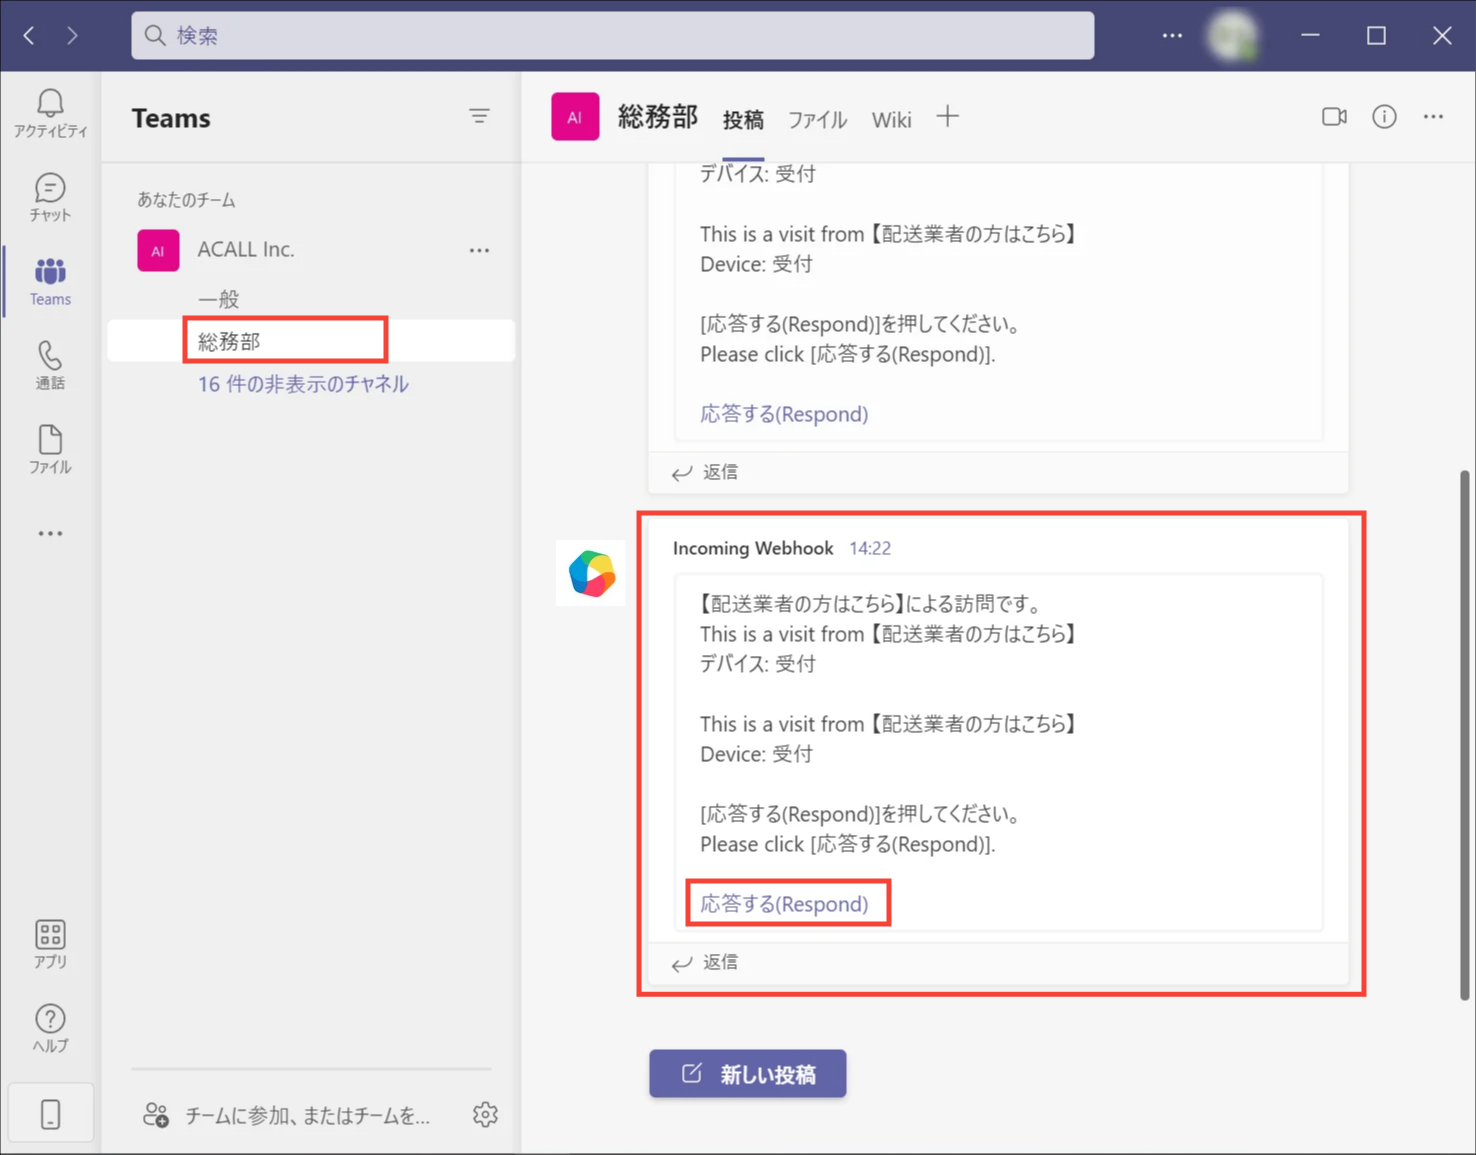1476x1155 pixels.
Task: Click the conversation vertical scrollbar
Action: [1464, 735]
